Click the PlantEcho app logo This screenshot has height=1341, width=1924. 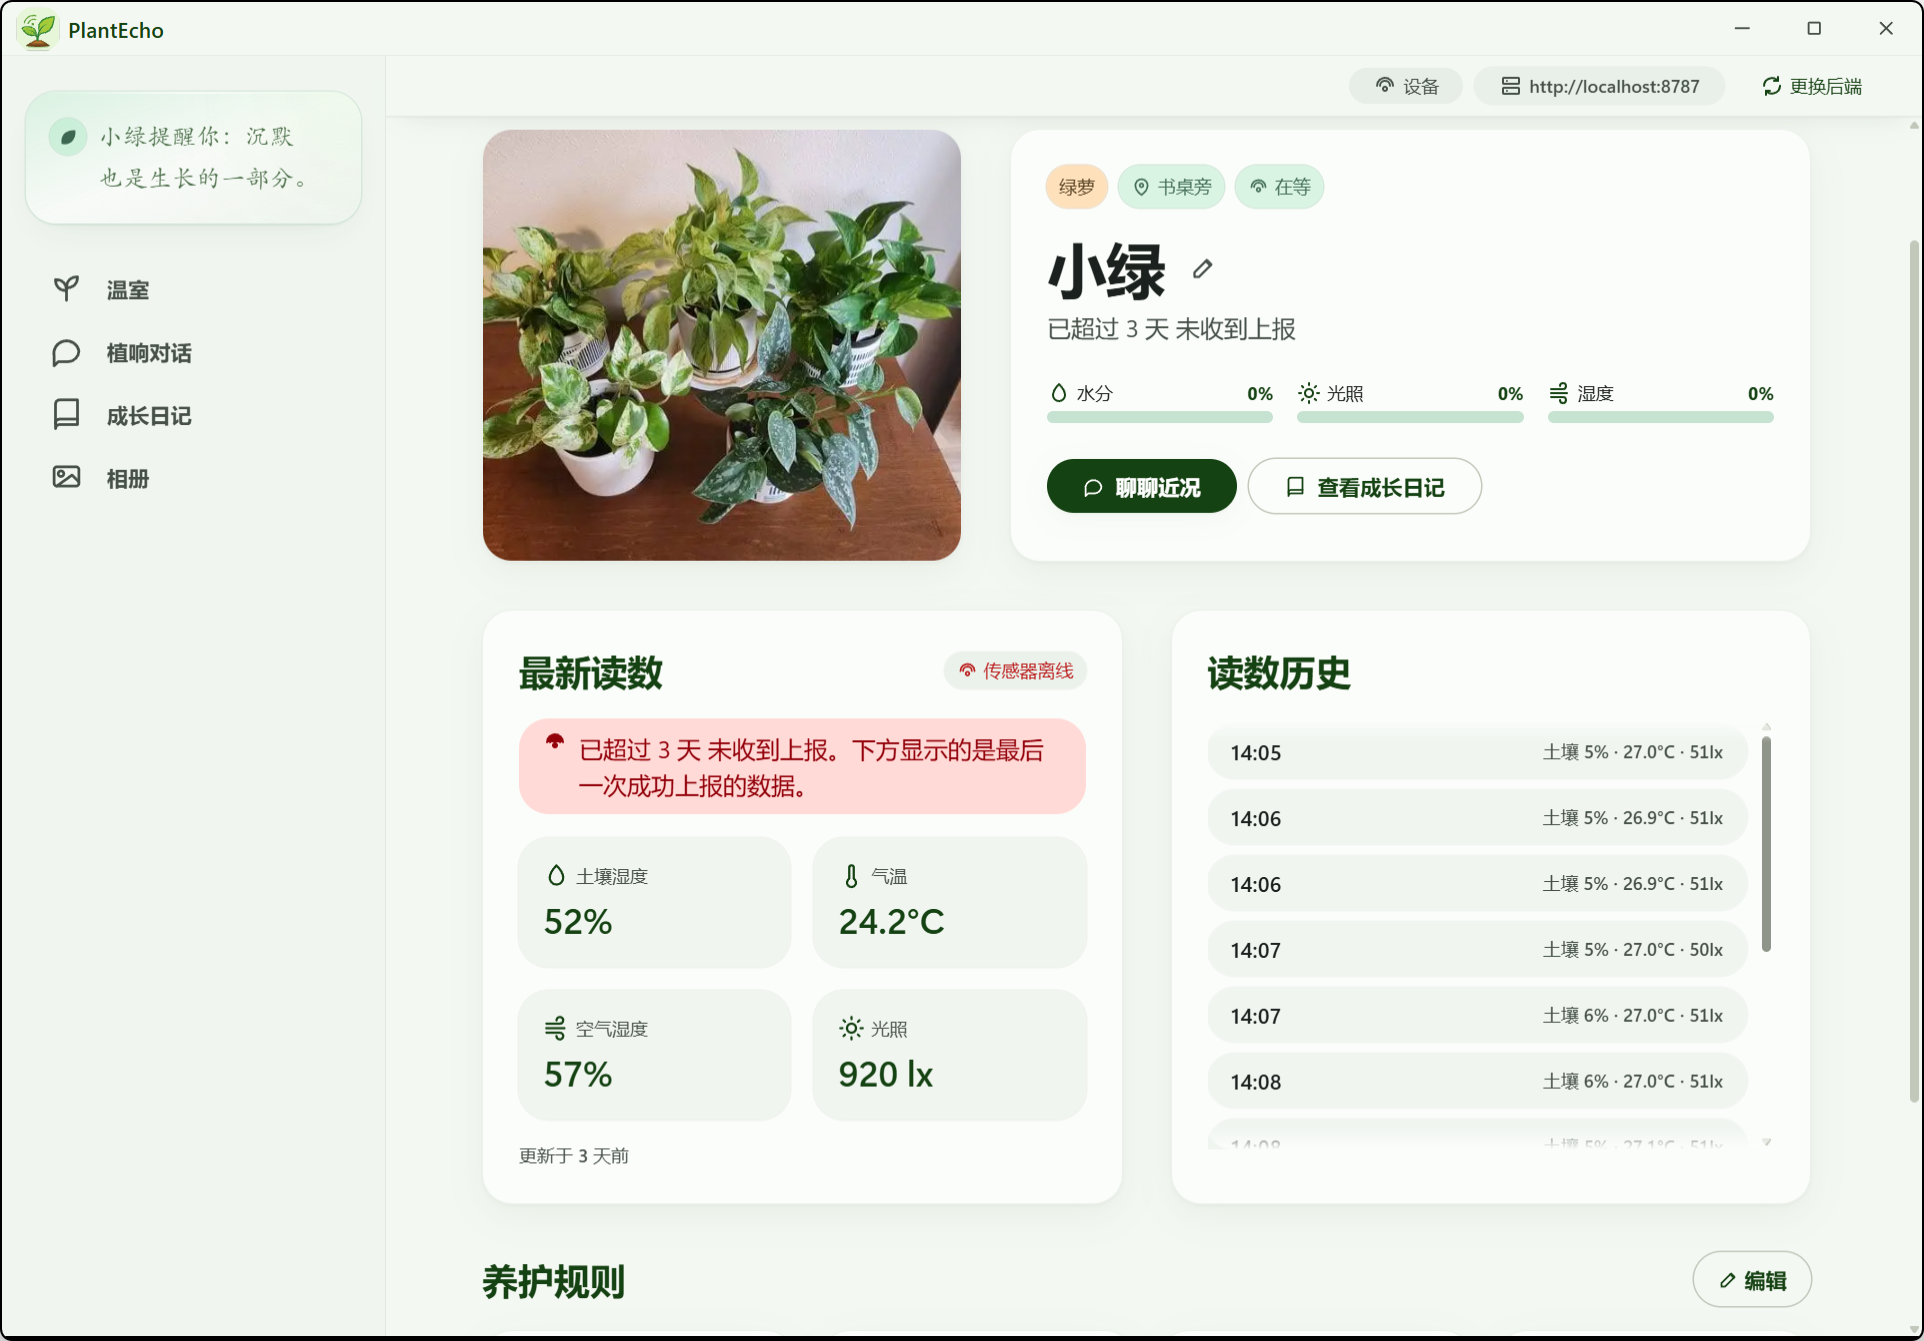click(38, 30)
